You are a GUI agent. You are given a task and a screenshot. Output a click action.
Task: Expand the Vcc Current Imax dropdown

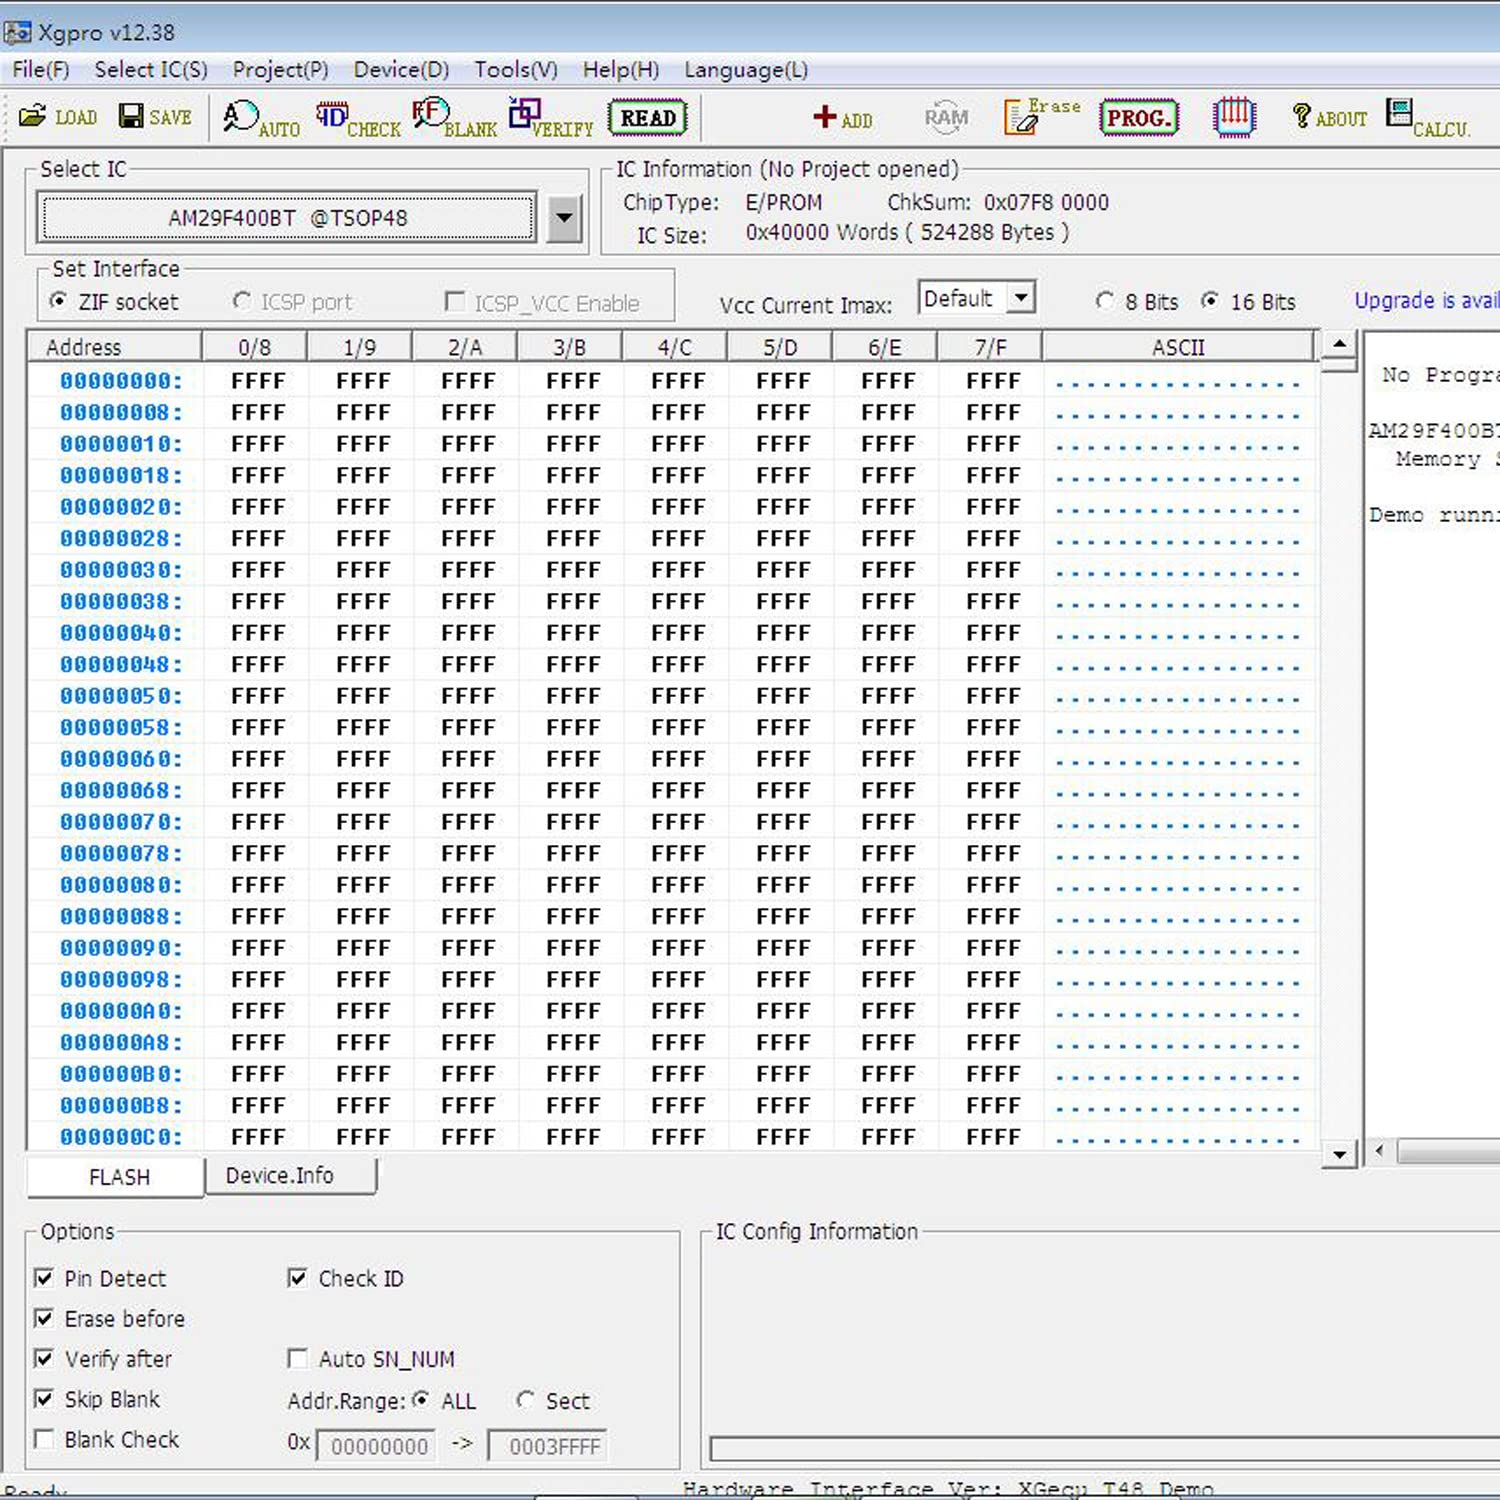(1021, 298)
